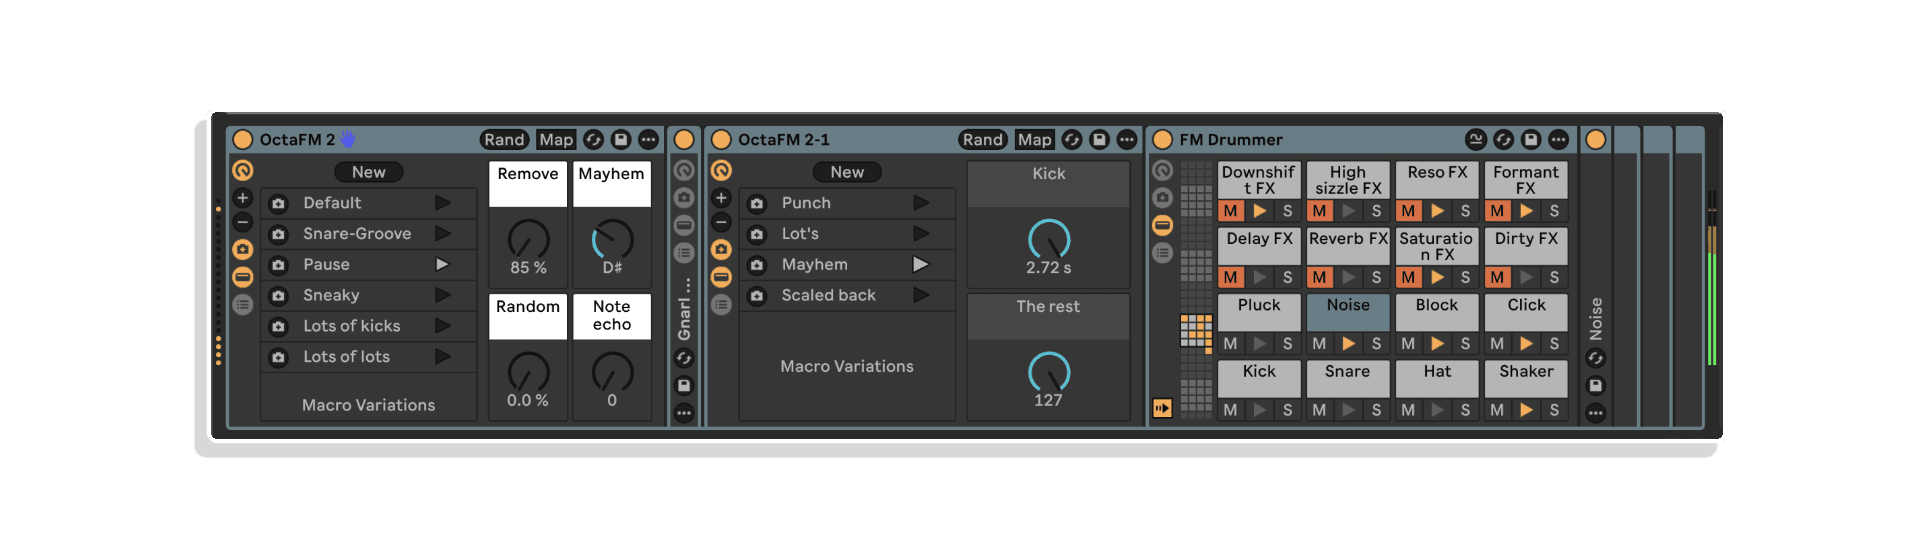Click save preset icon in OctaFM 2-1 header
This screenshot has width=1920, height=551.
pyautogui.click(x=1099, y=140)
